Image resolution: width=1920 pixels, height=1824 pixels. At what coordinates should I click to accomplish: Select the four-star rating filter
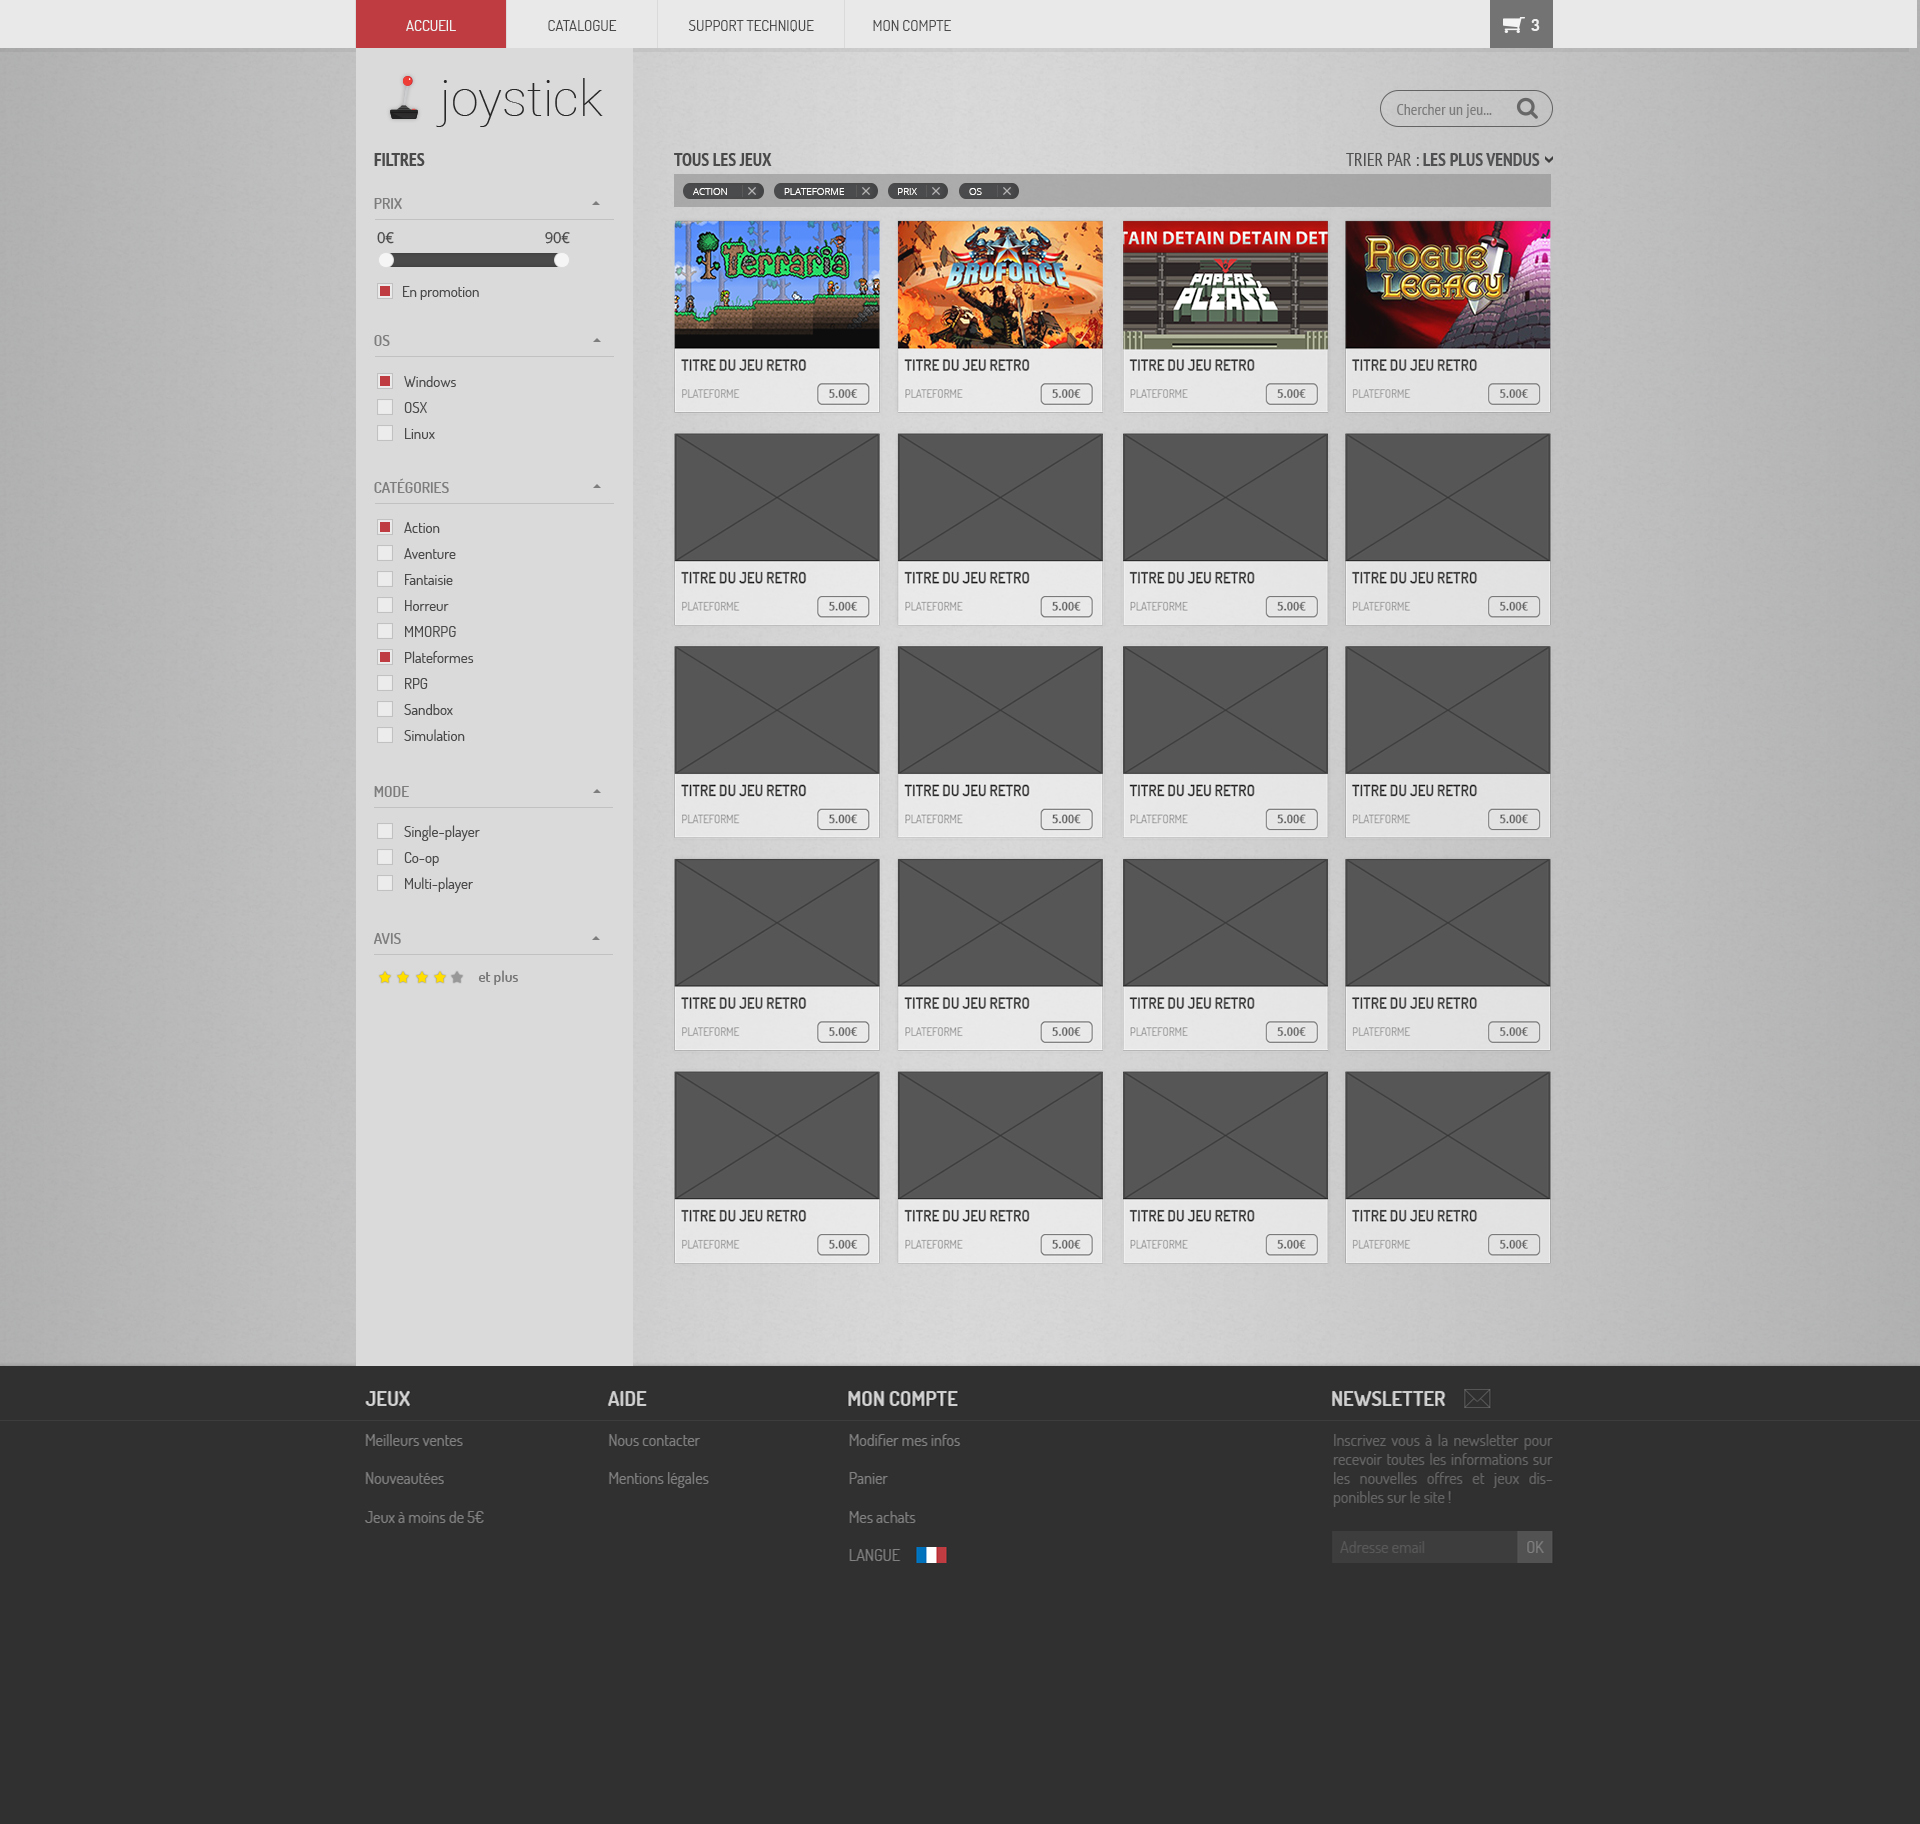click(x=439, y=977)
